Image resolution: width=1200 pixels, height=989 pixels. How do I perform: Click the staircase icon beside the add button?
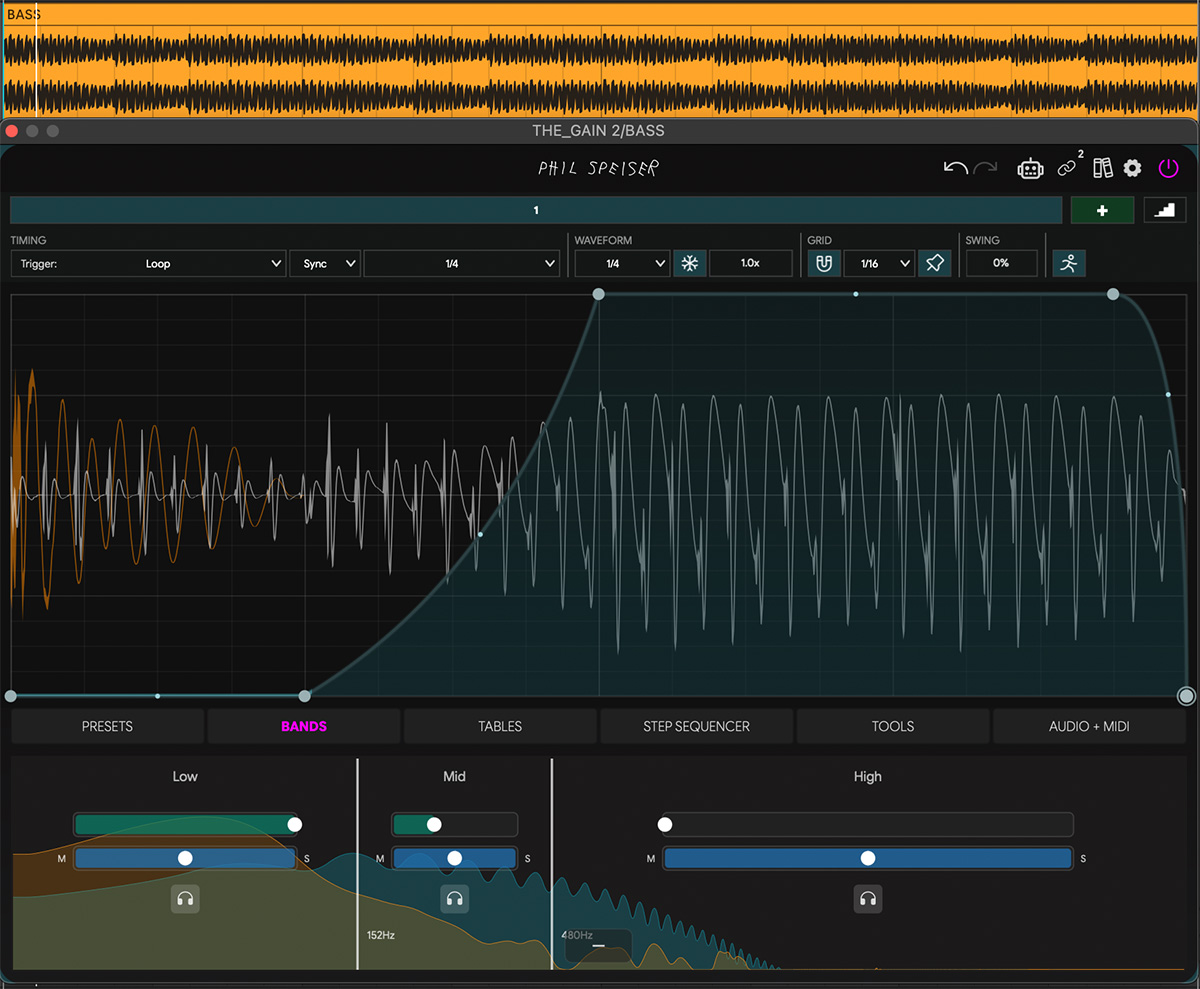pyautogui.click(x=1165, y=210)
